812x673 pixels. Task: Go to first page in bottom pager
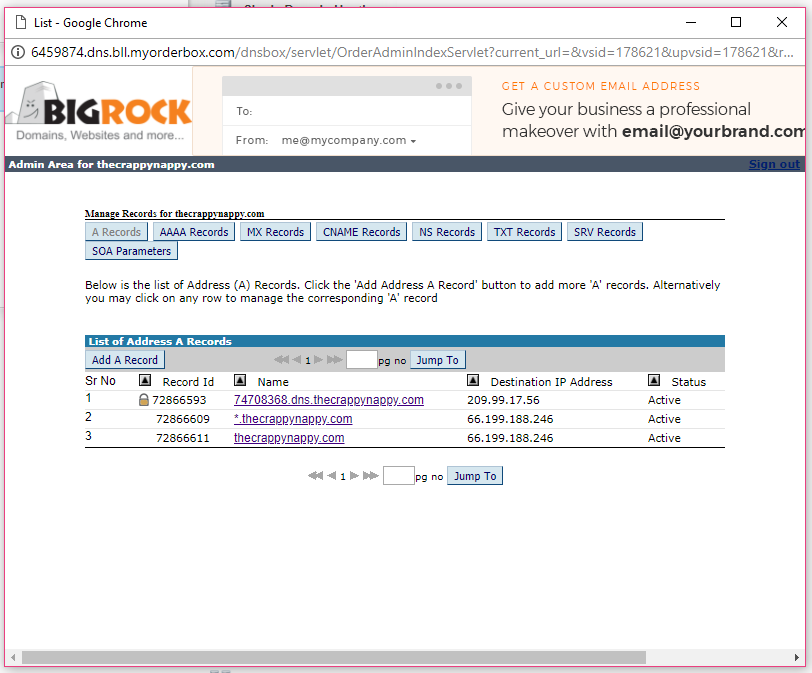click(x=315, y=475)
